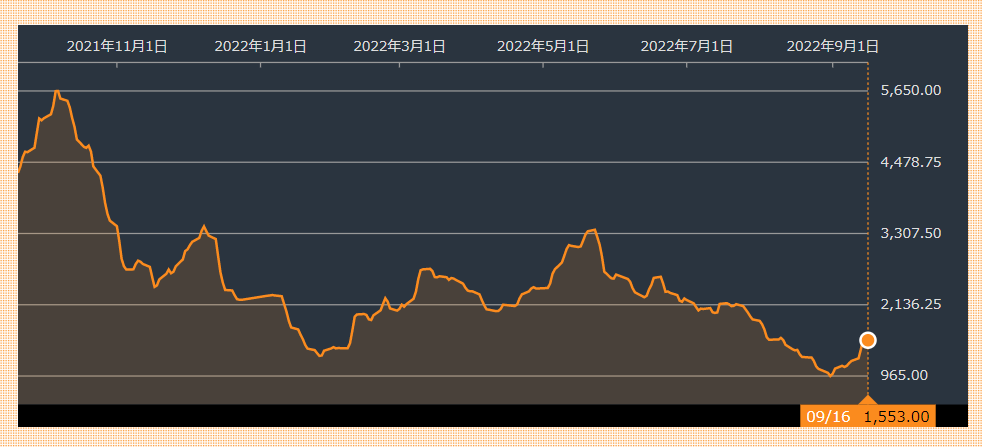Click the 5,650.00 price axis label
This screenshot has width=982, height=447.
point(911,90)
